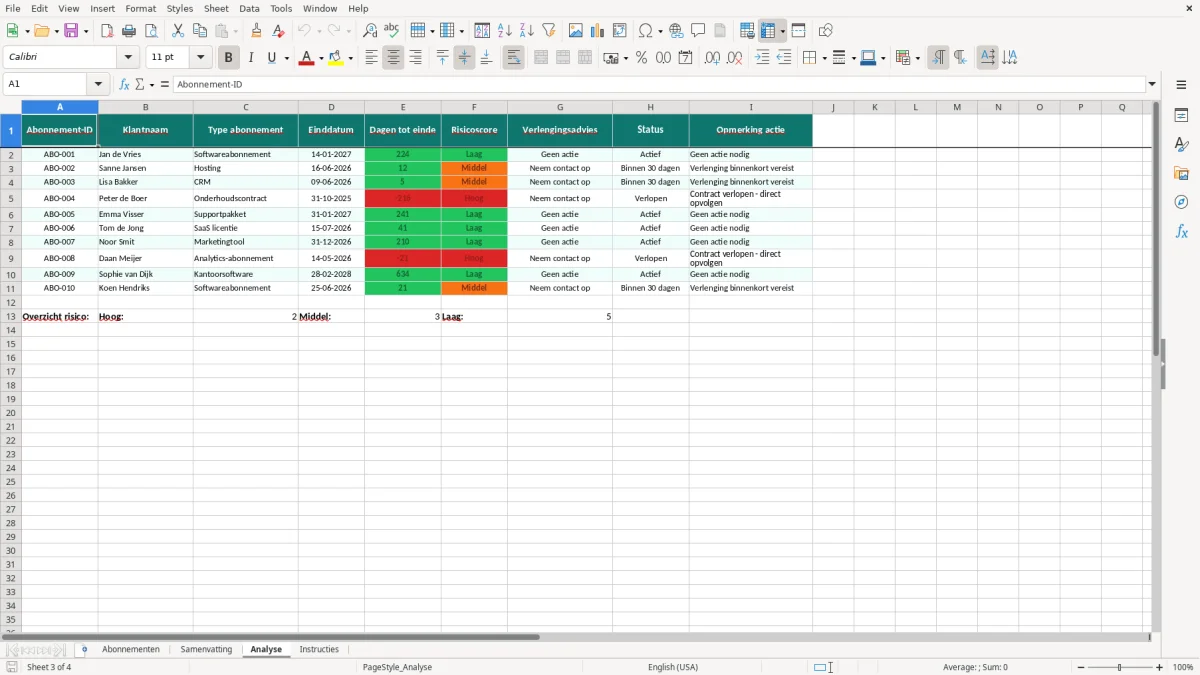This screenshot has width=1200, height=675.
Task: Click Increase Indent icon
Action: coord(762,58)
